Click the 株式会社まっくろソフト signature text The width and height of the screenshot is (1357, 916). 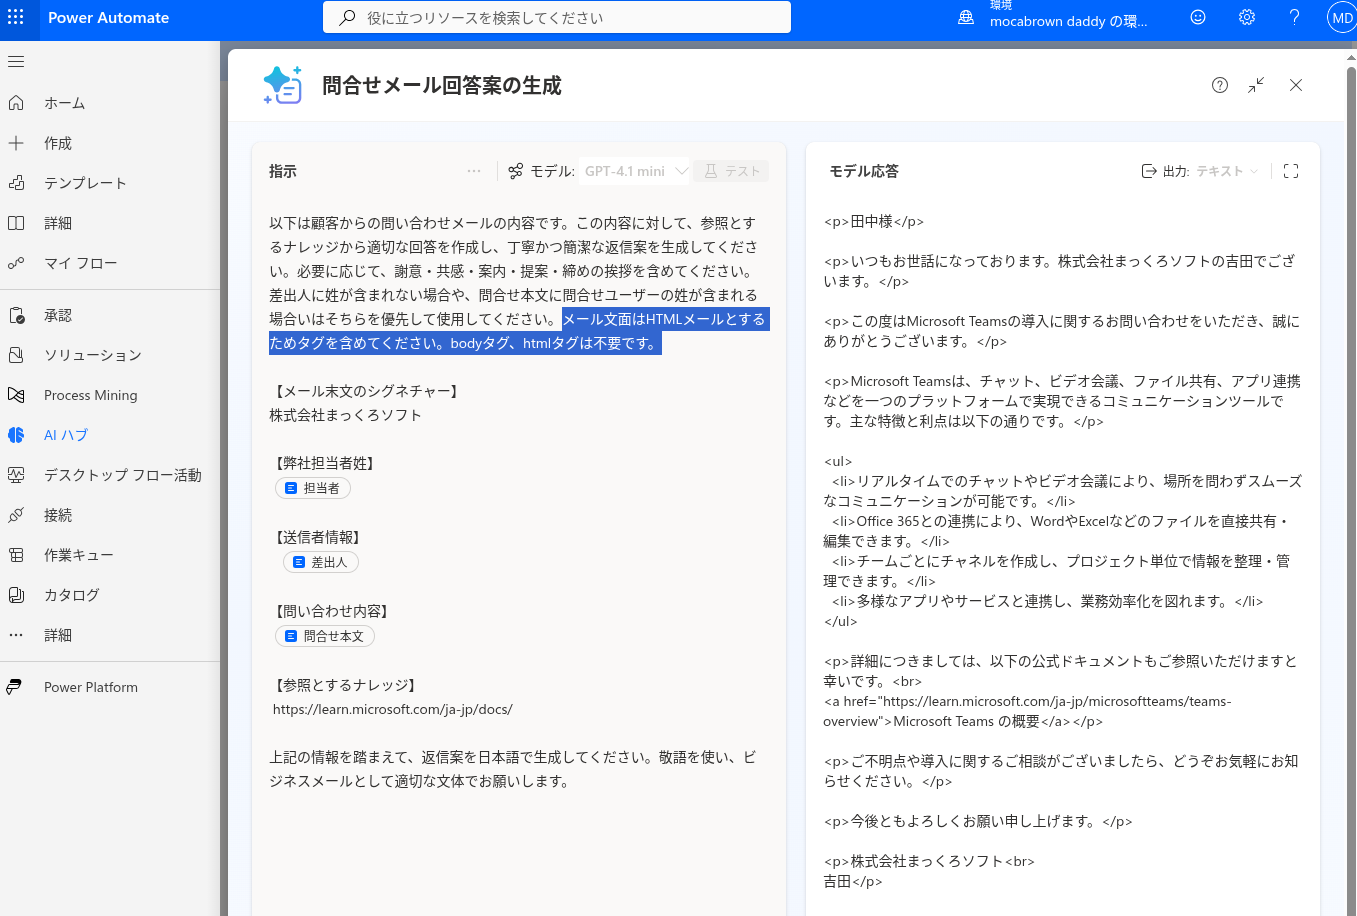pyautogui.click(x=345, y=415)
